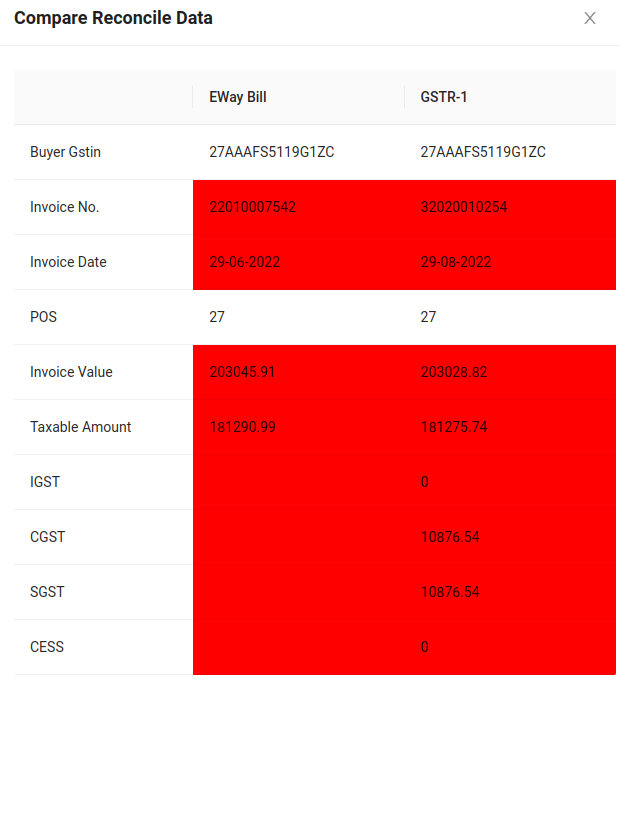Click GSTR-1 buyer GSTIN value
This screenshot has width=620, height=816.
(483, 152)
